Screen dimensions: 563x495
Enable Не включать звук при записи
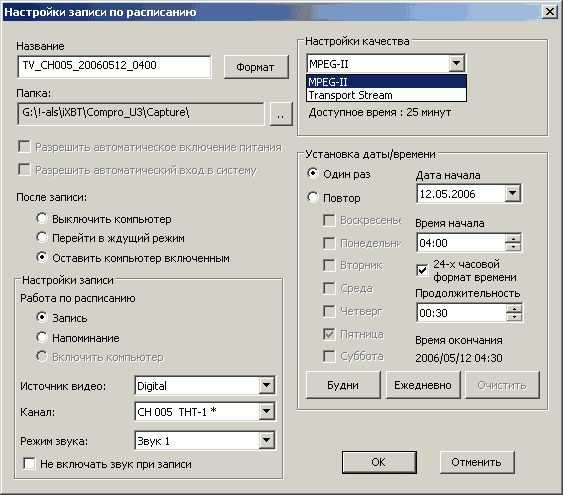pyautogui.click(x=29, y=463)
